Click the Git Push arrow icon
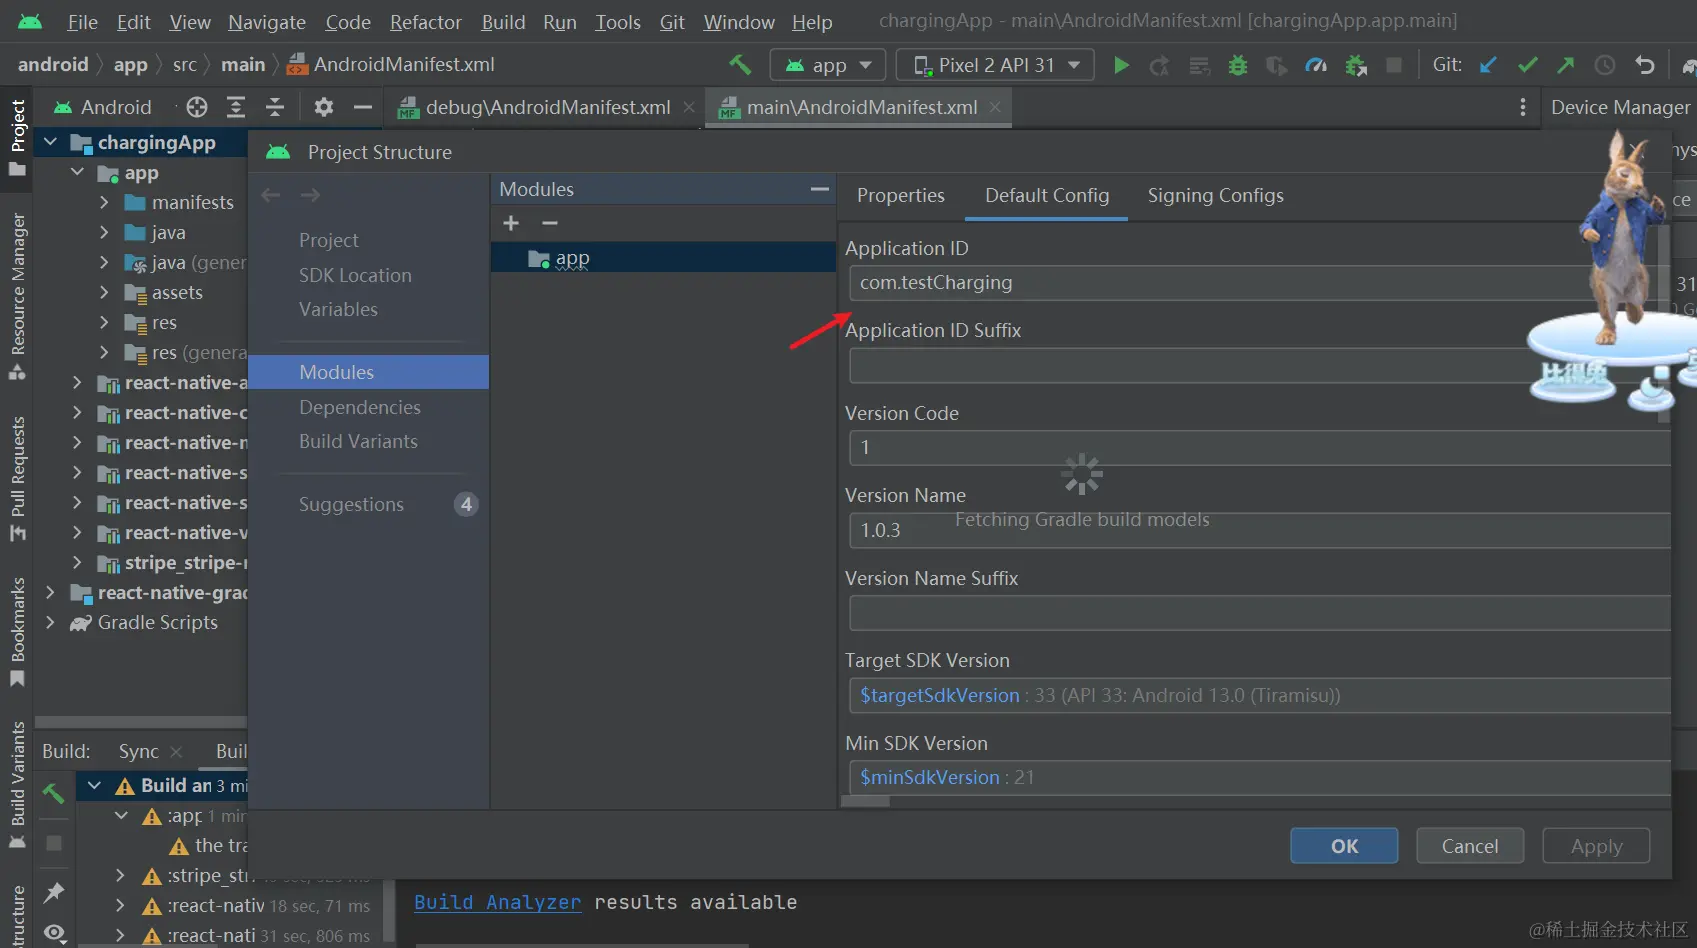1697x948 pixels. (1566, 65)
